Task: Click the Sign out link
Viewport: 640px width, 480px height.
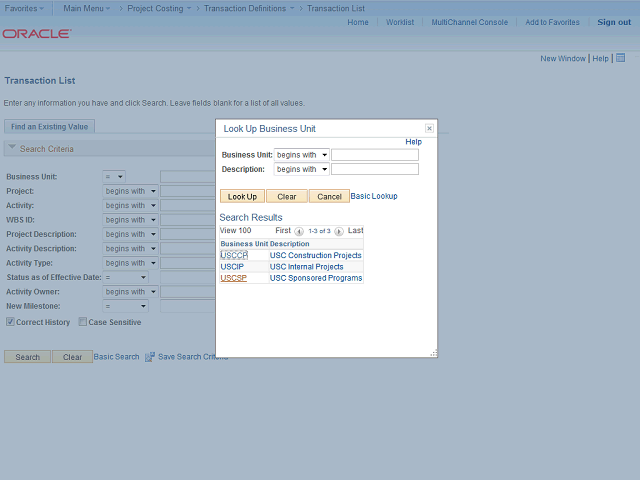Action: click(614, 22)
